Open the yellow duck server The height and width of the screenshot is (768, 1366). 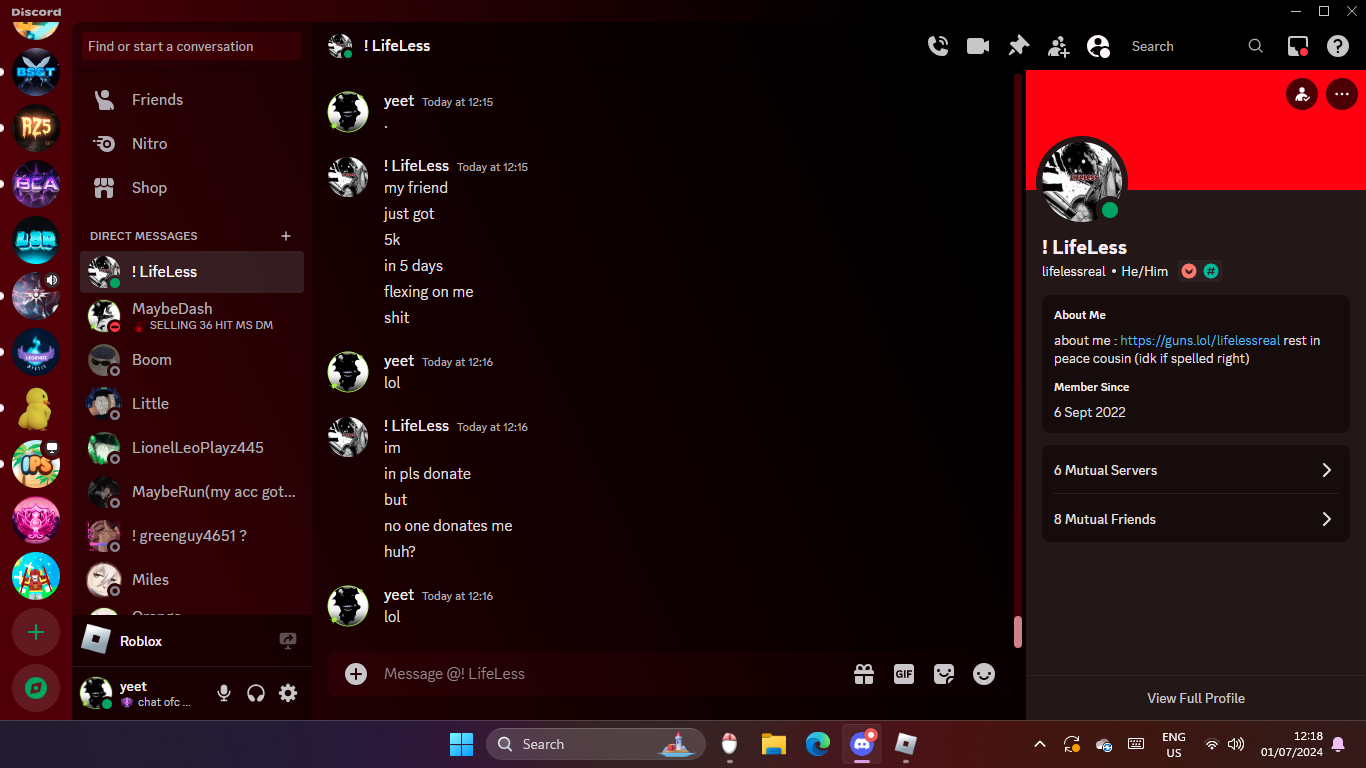(36, 408)
